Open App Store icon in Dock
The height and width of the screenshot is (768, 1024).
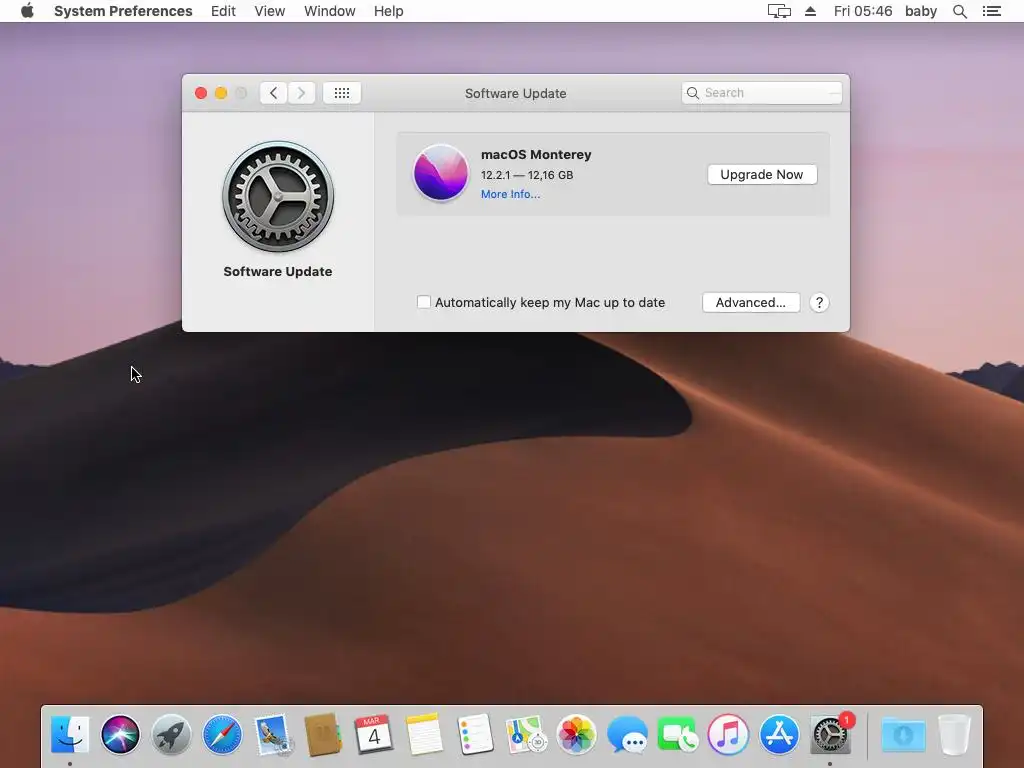(x=779, y=734)
